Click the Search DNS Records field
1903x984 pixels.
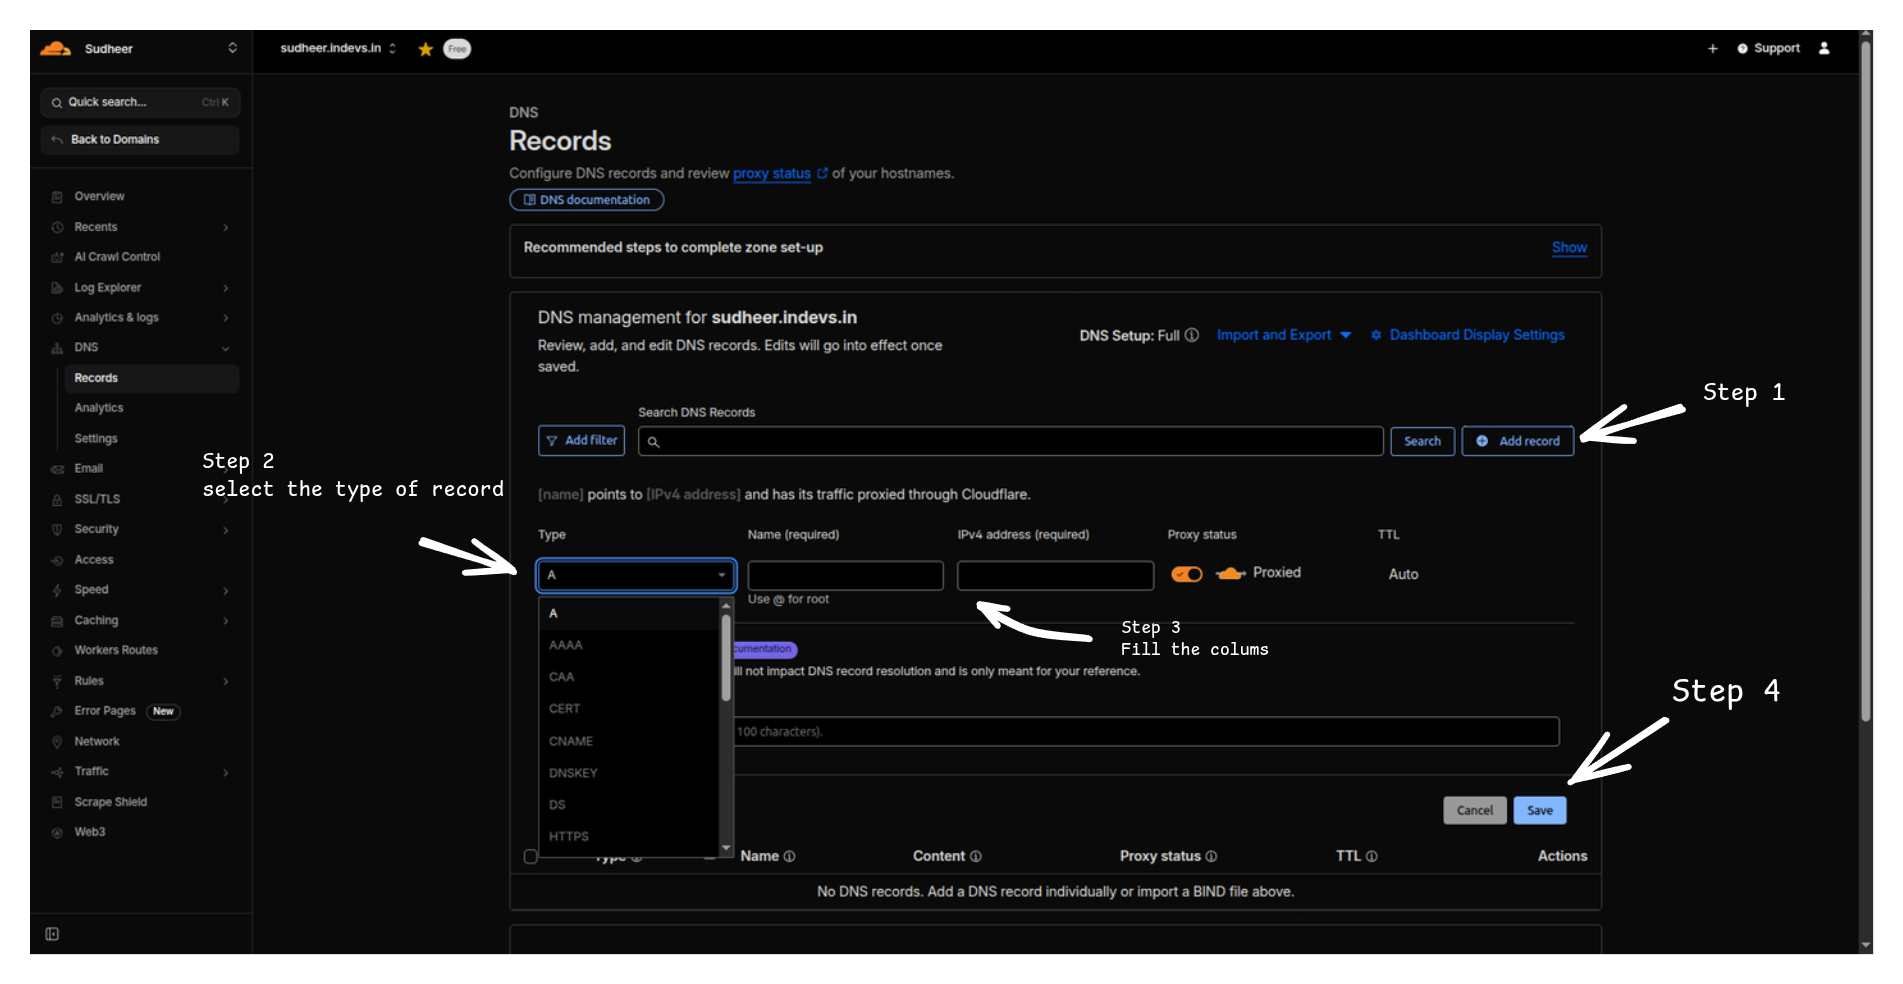(x=1011, y=441)
